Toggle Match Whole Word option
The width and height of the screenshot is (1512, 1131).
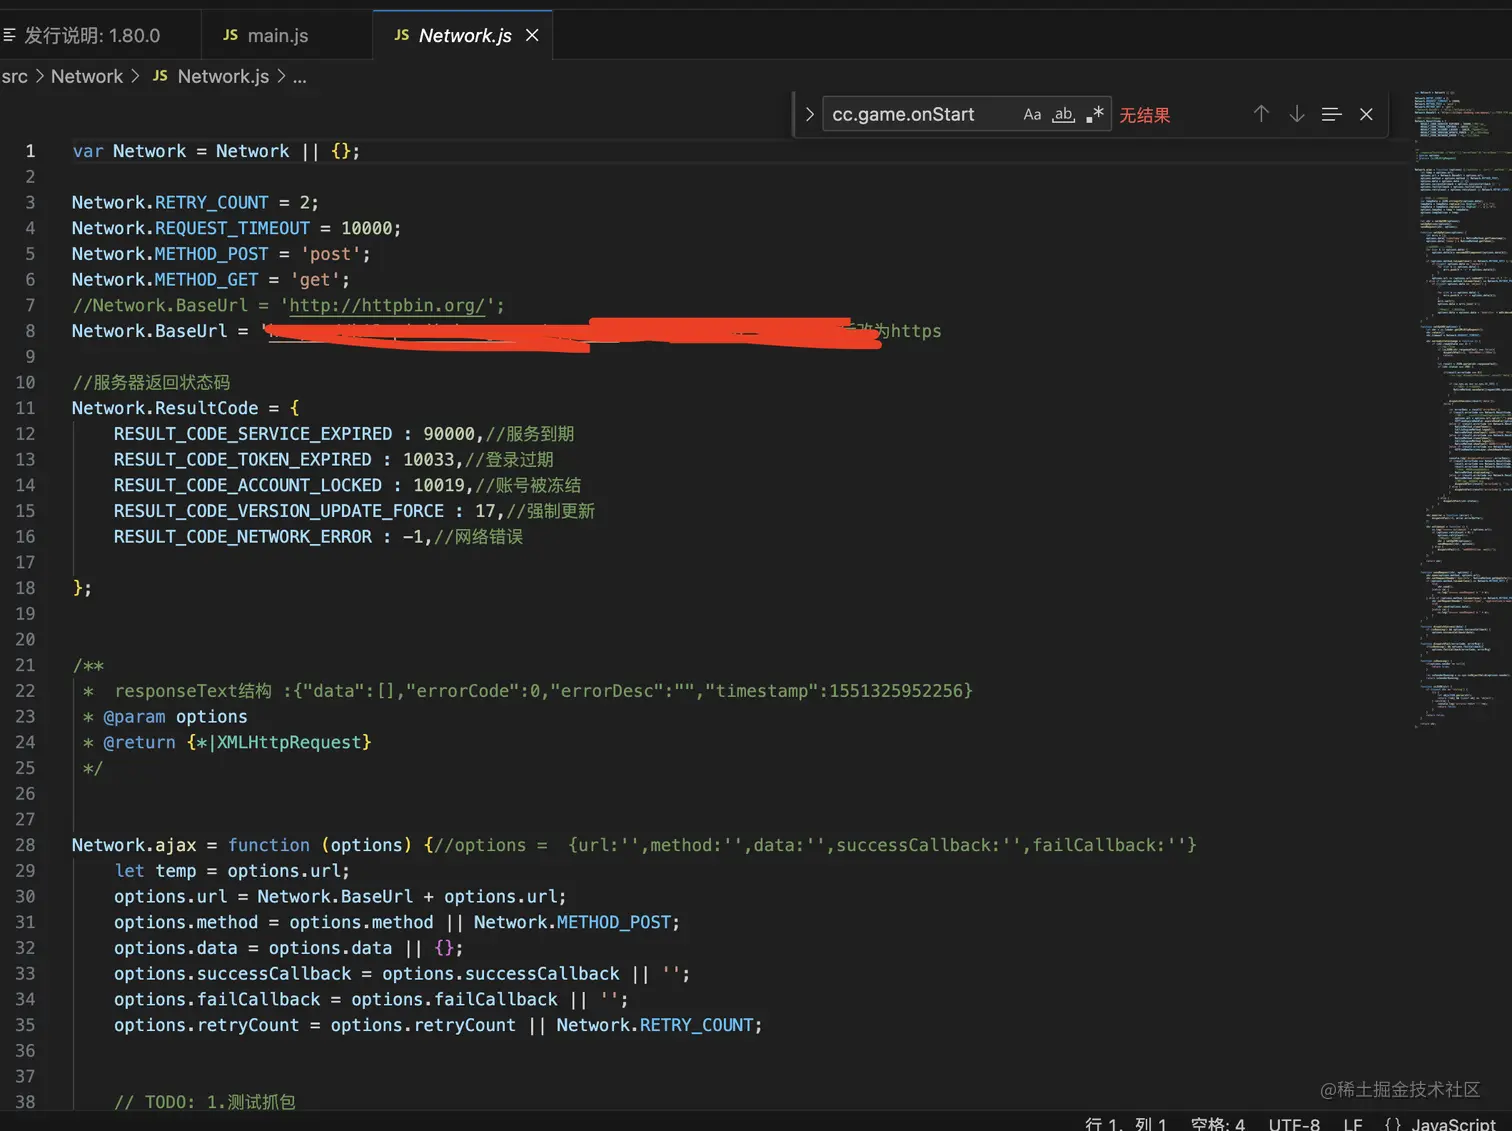click(1062, 113)
